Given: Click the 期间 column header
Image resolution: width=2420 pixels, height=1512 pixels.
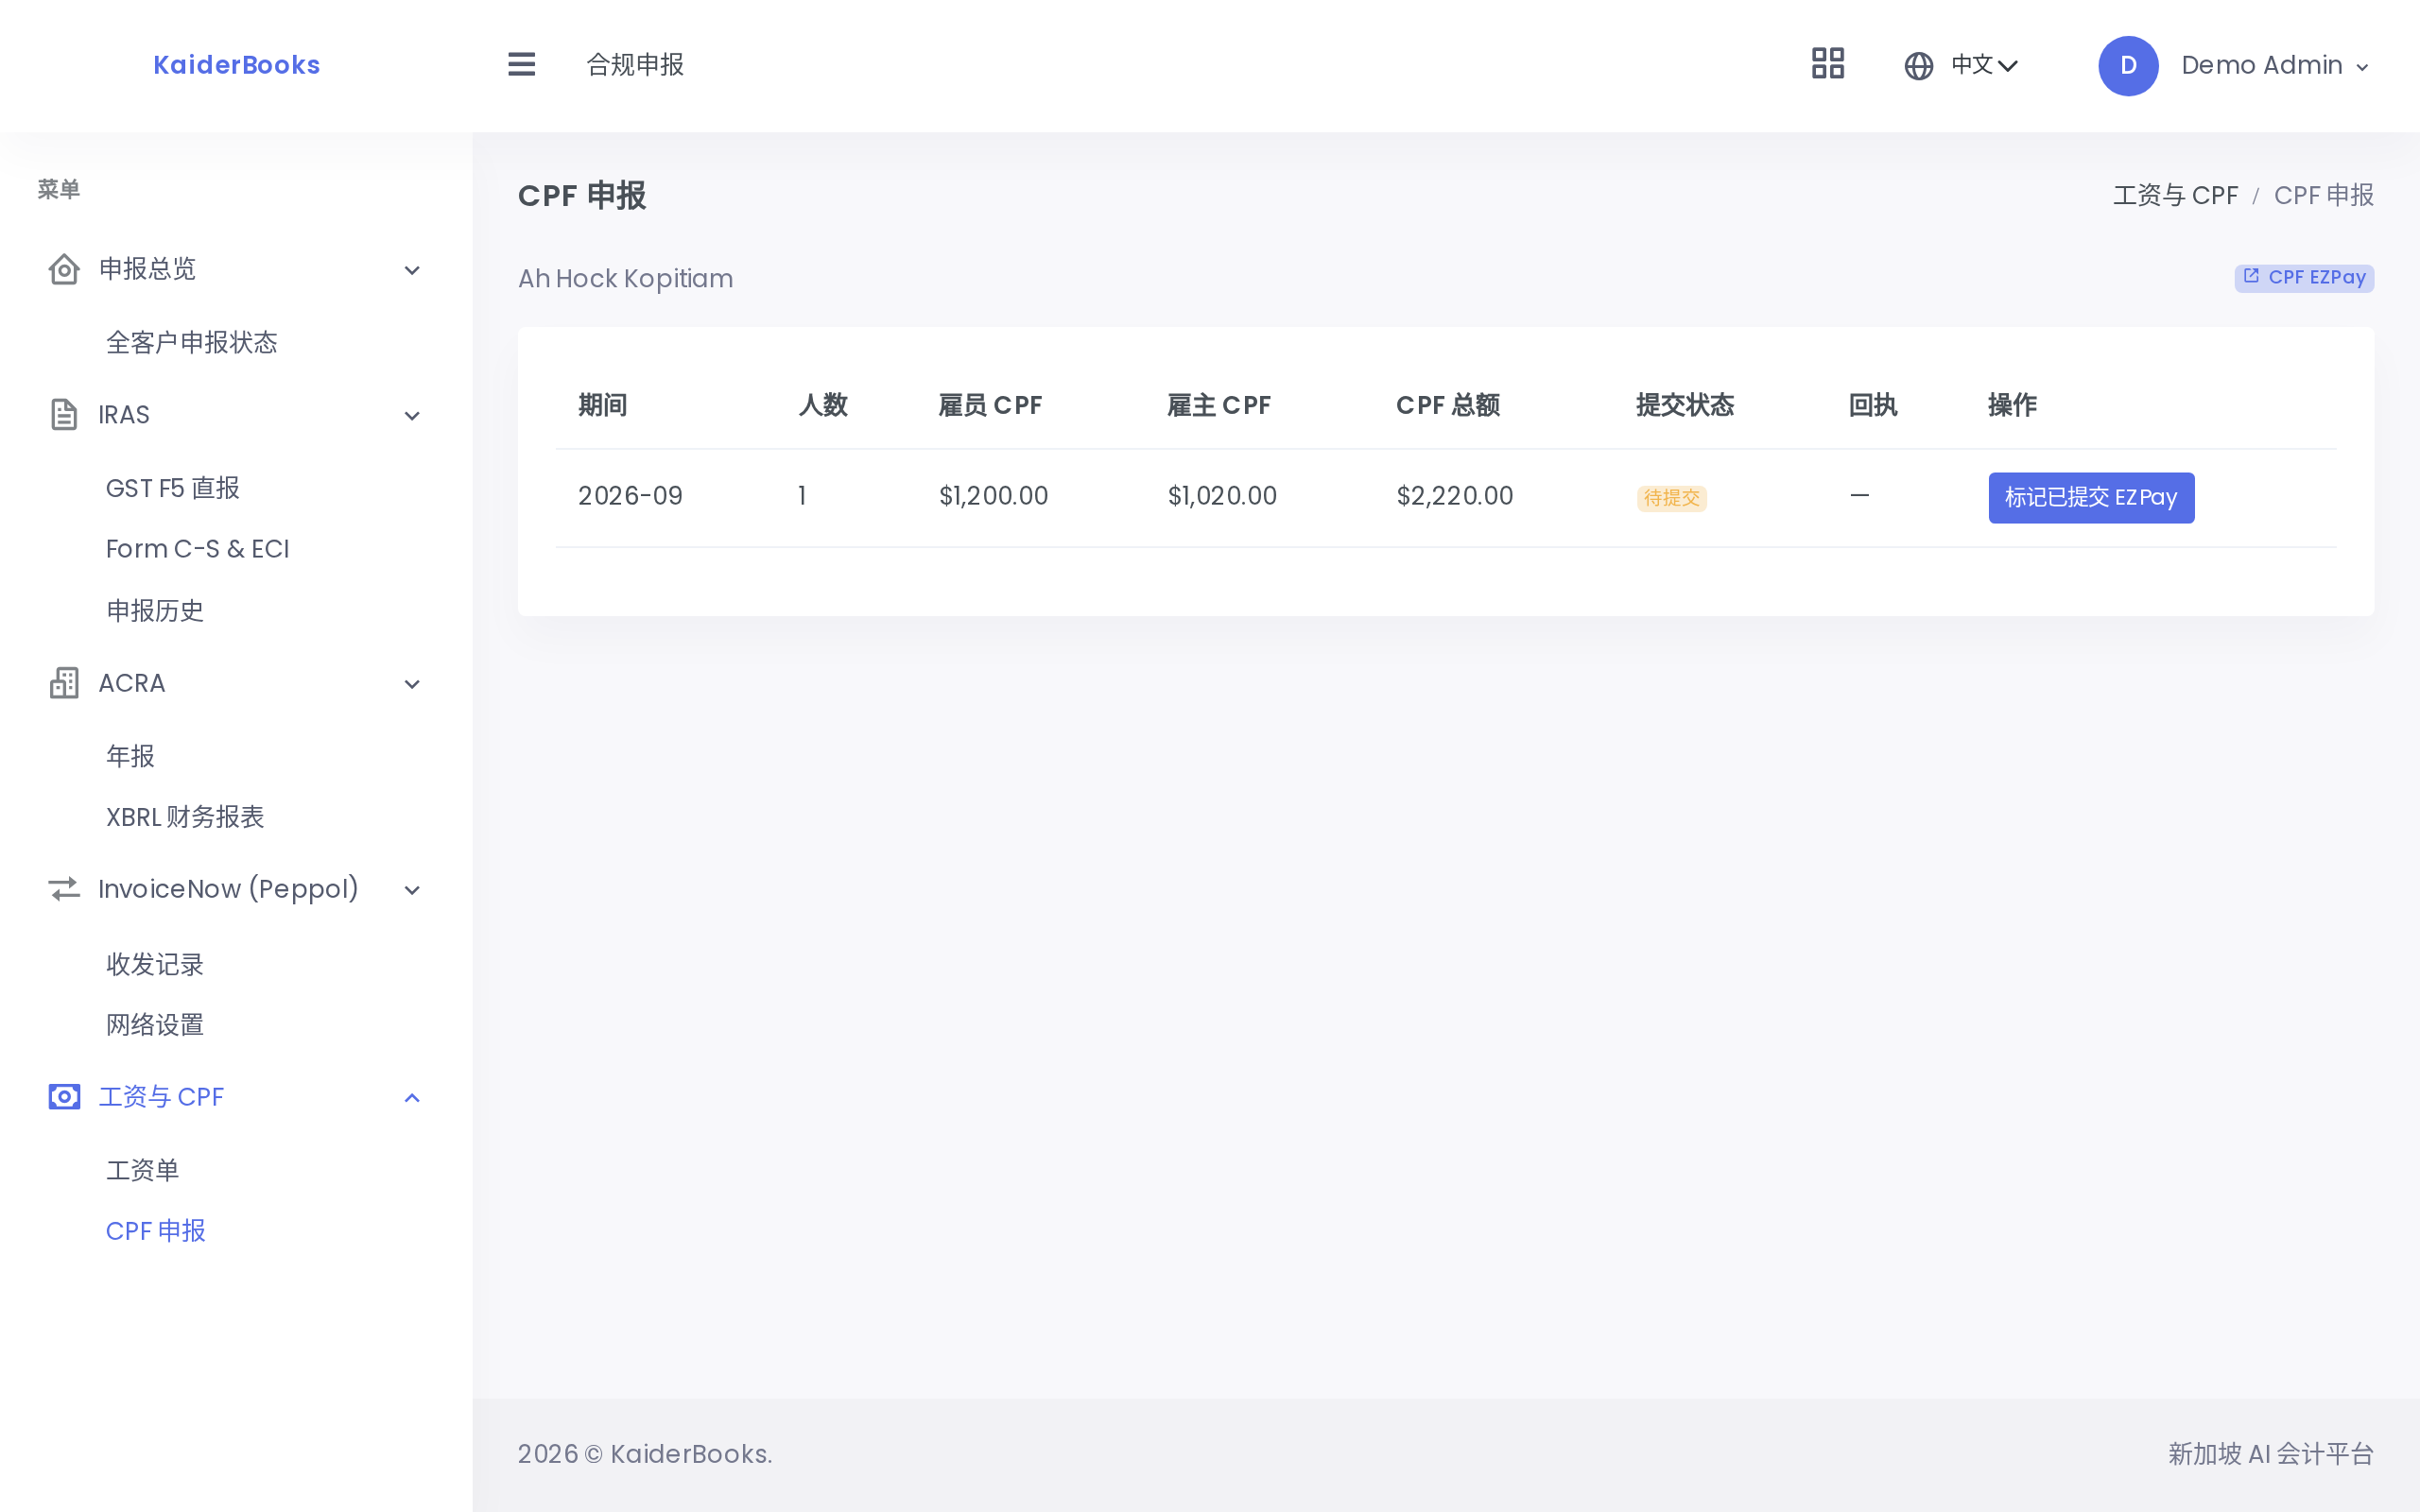Looking at the screenshot, I should [603, 405].
